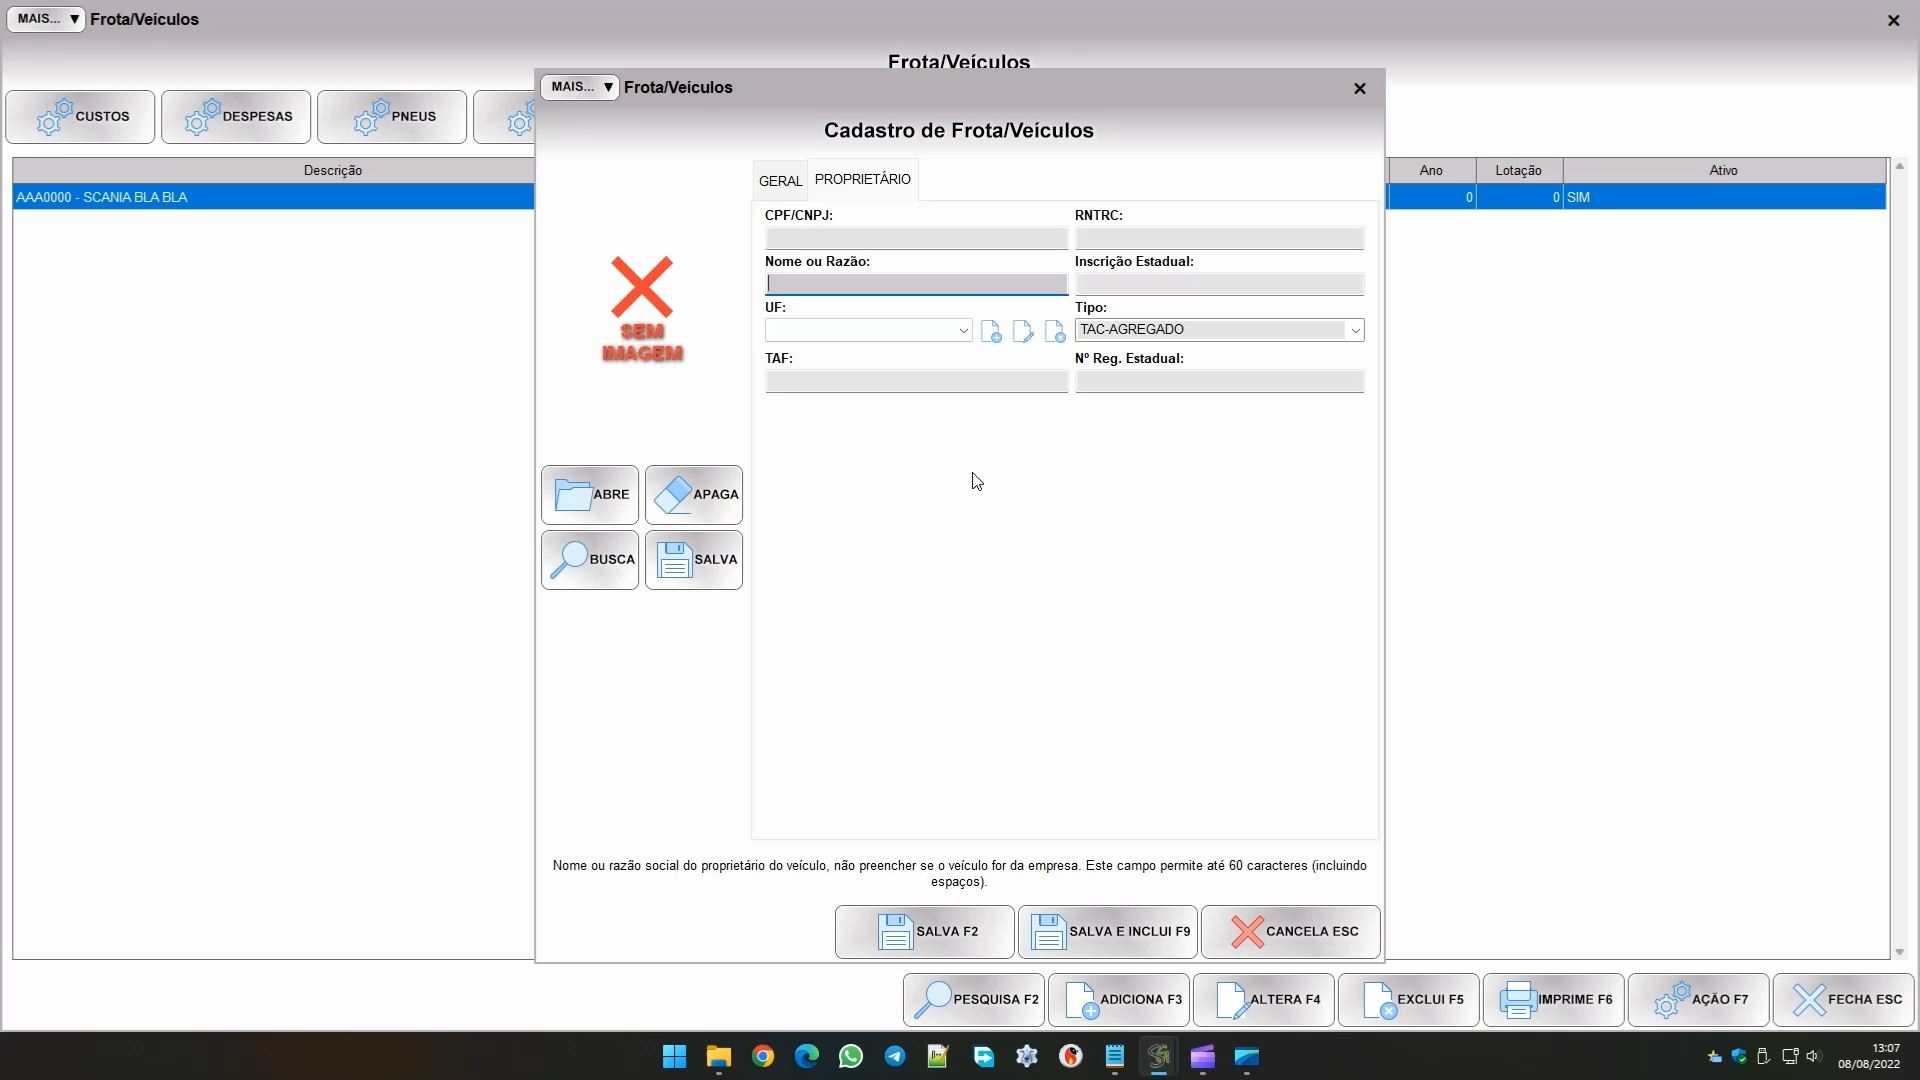Switch to the GERAL tab
Screen dimensions: 1920x1080
tap(780, 181)
